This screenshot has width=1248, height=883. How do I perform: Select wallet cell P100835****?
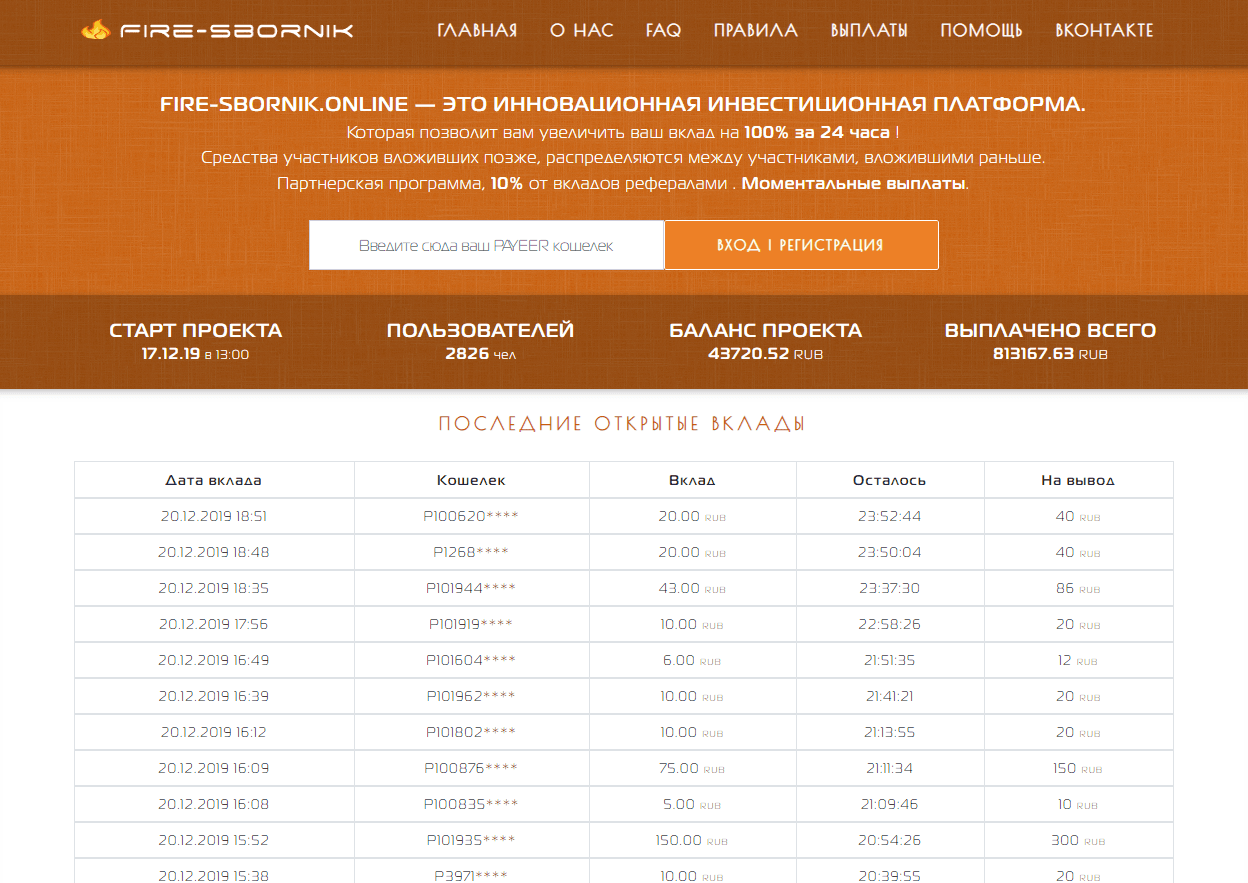tap(471, 804)
